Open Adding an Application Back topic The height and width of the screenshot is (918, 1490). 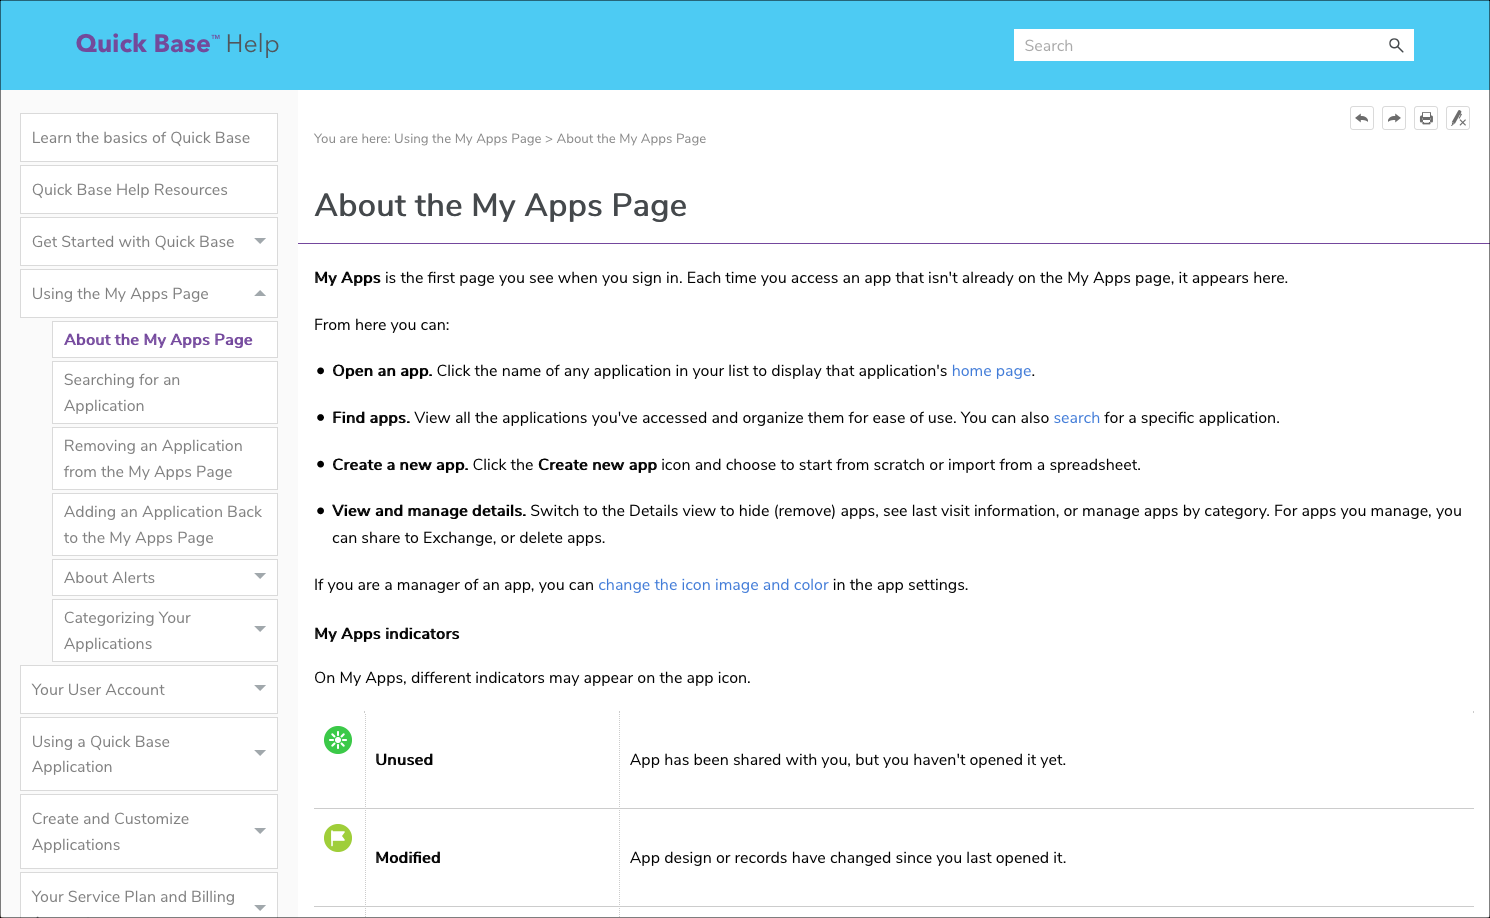point(165,524)
